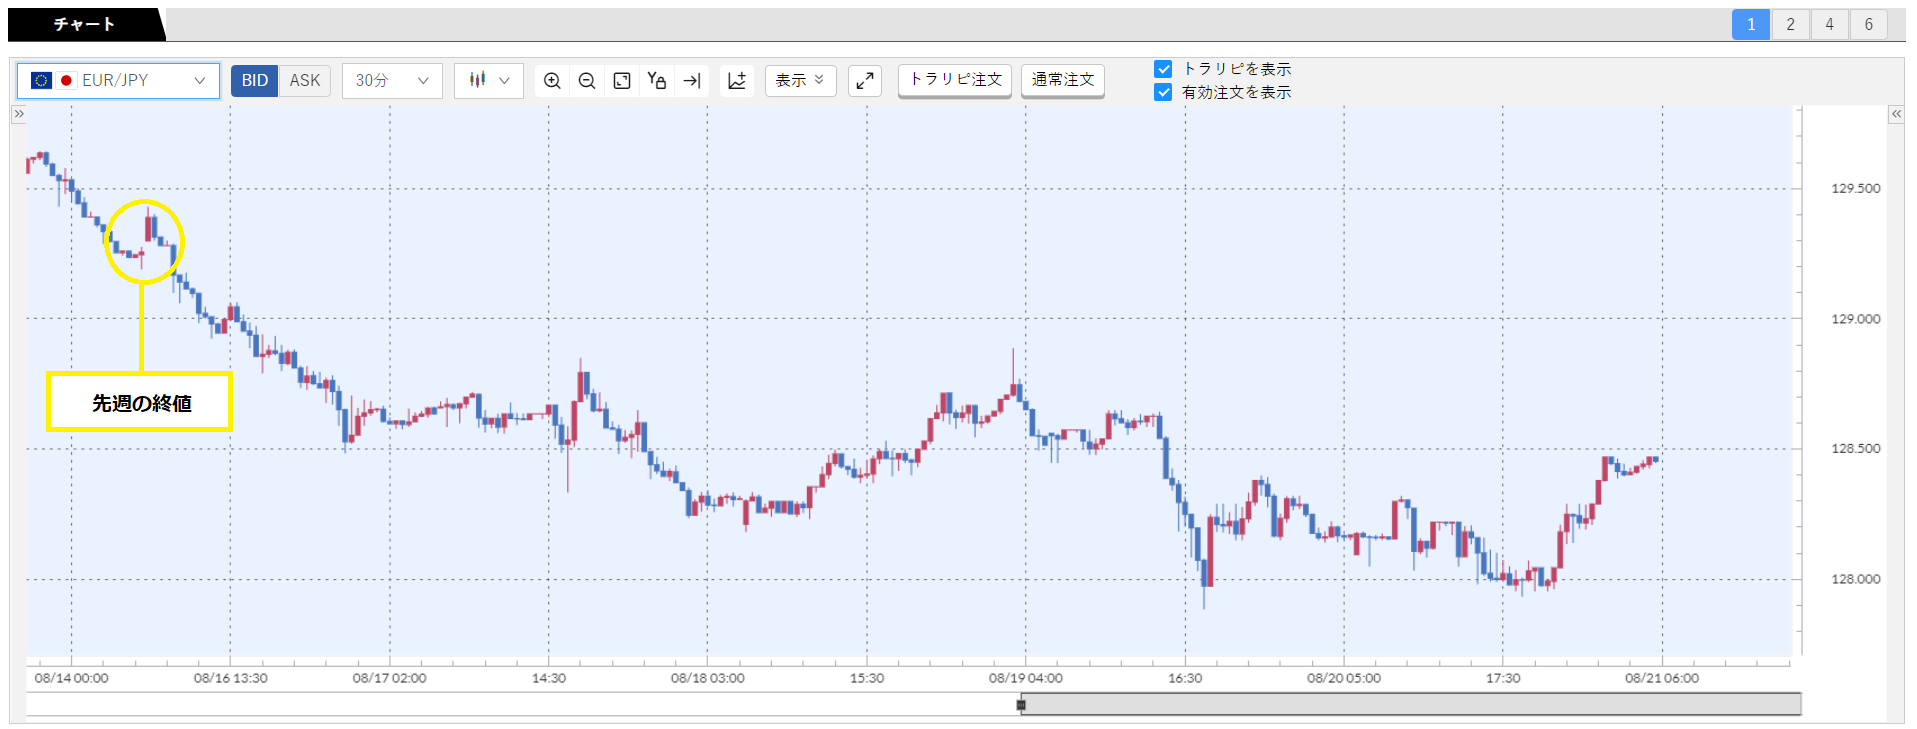Select the 6-chart layout tab
This screenshot has width=1917, height=729.
pyautogui.click(x=1868, y=25)
